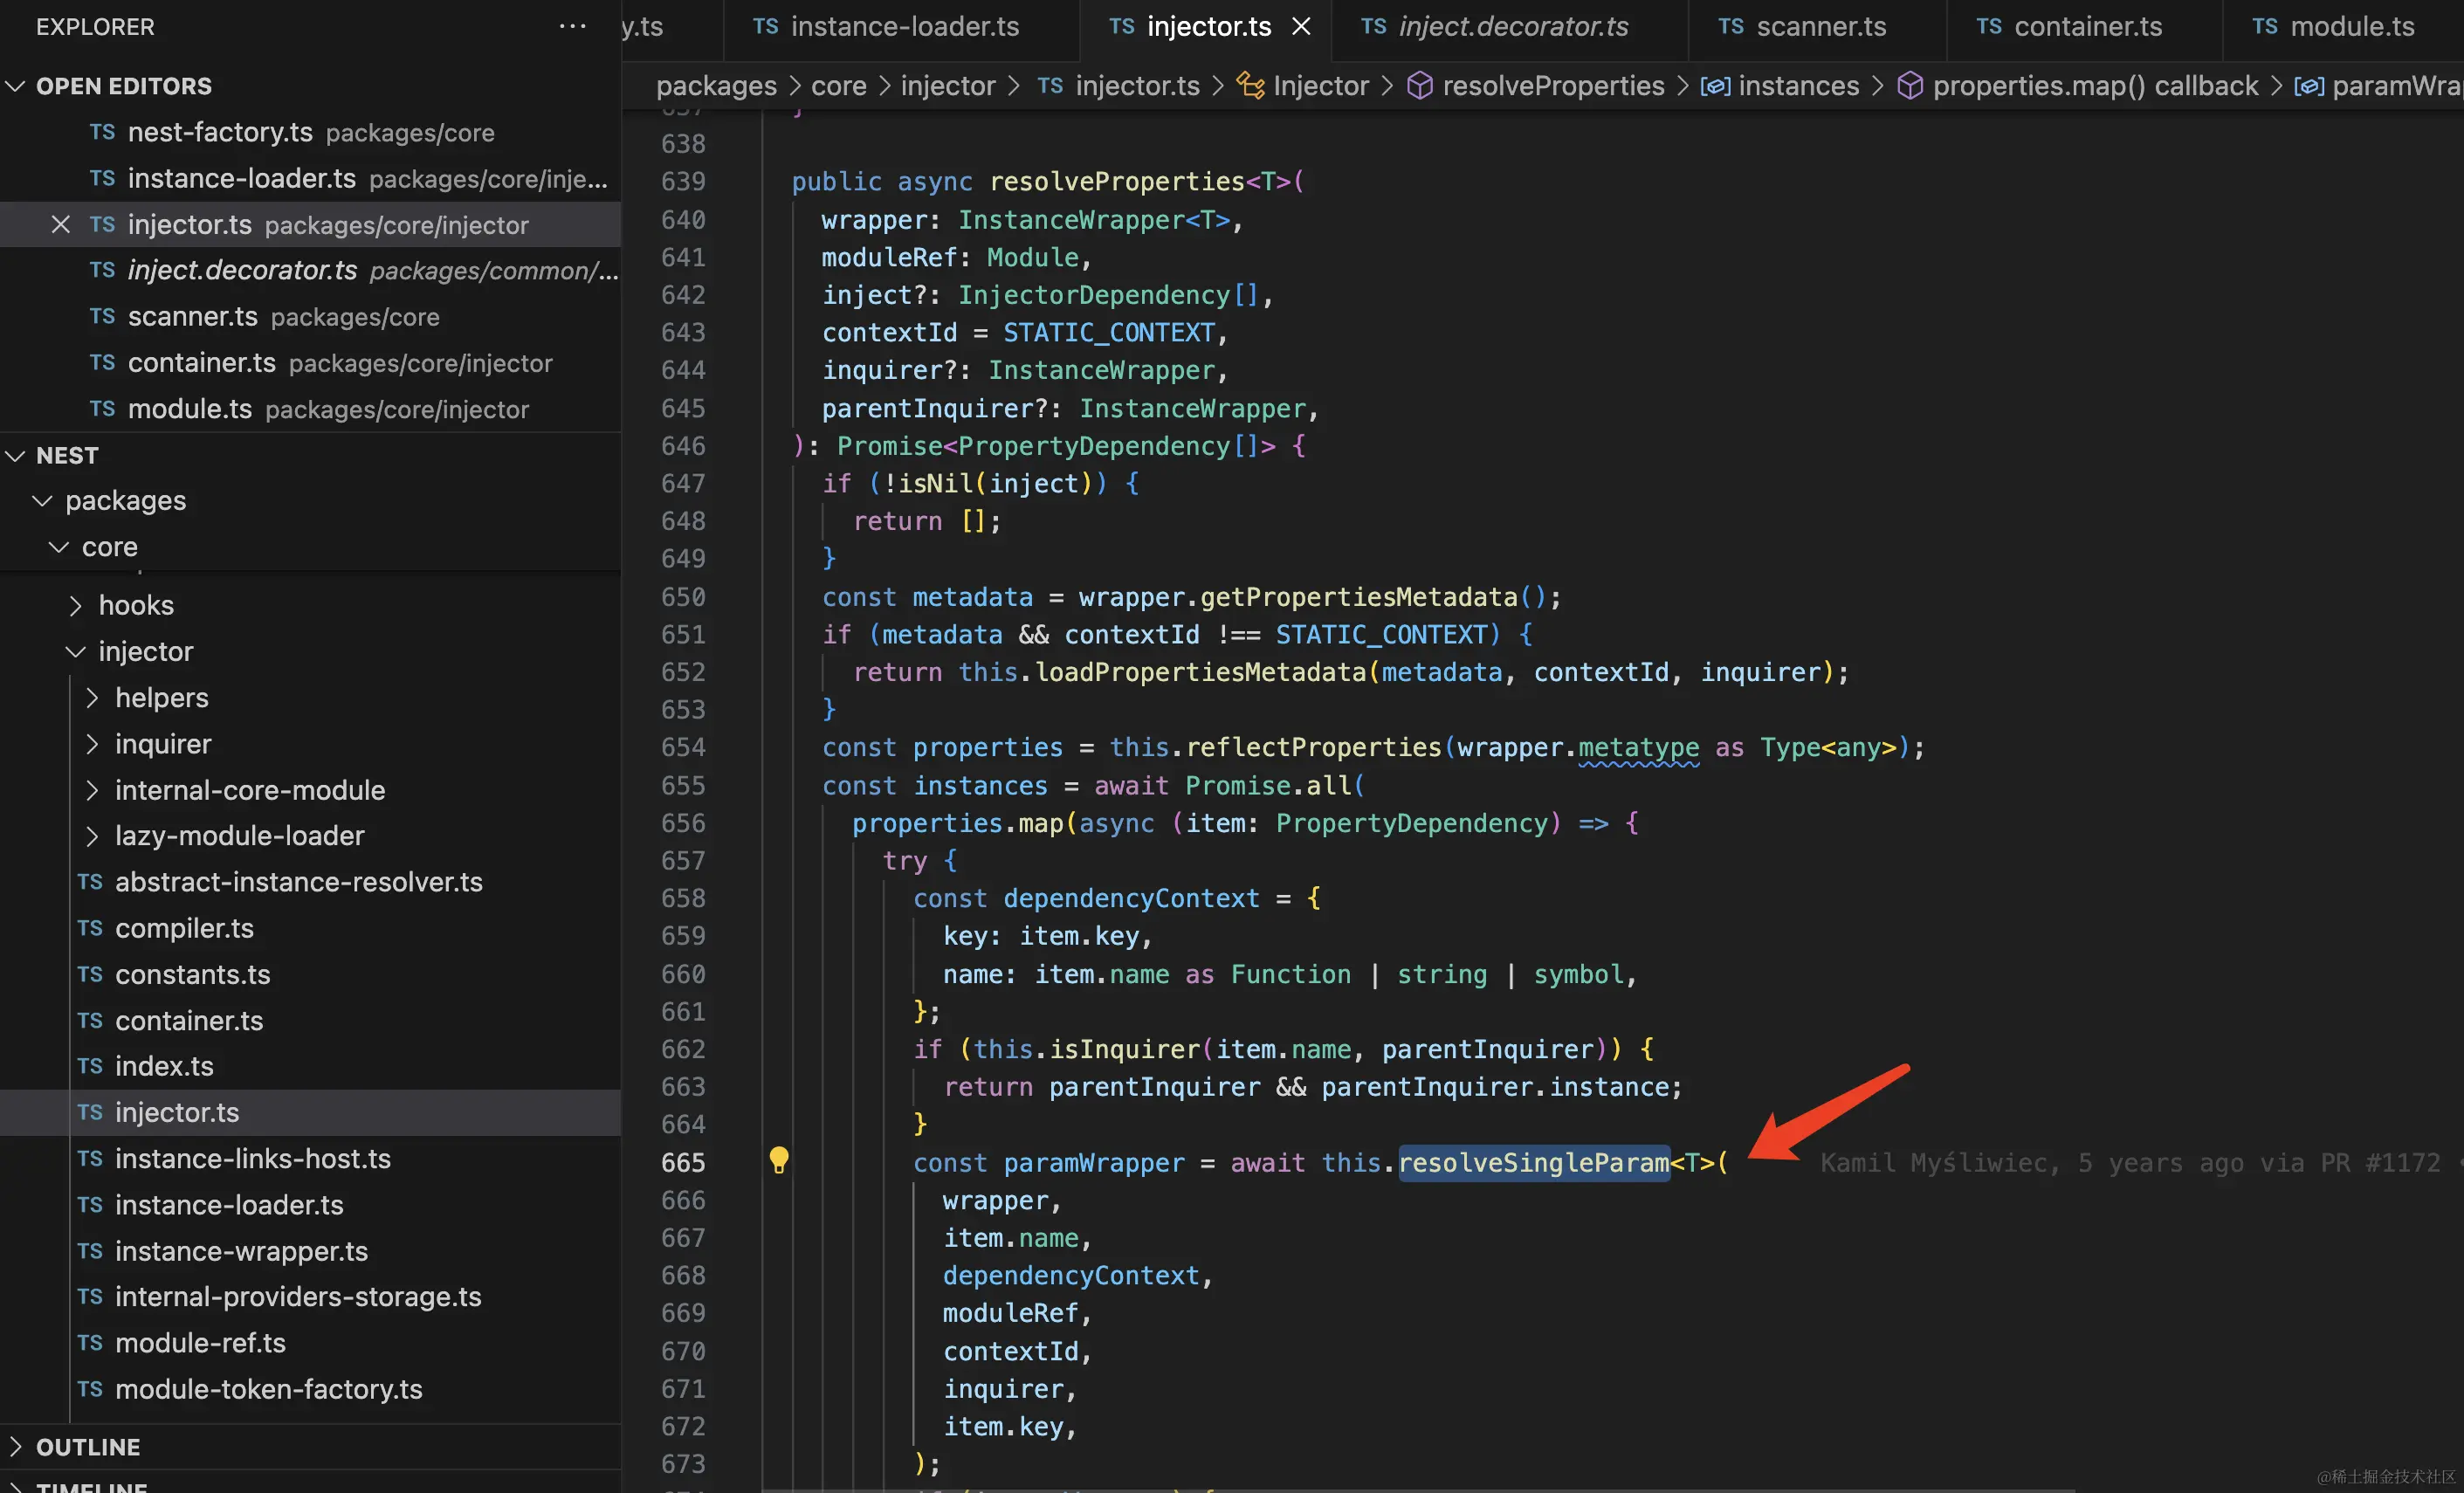Switch to module.ts tab
This screenshot has width=2464, height=1493.
coord(2344,28)
